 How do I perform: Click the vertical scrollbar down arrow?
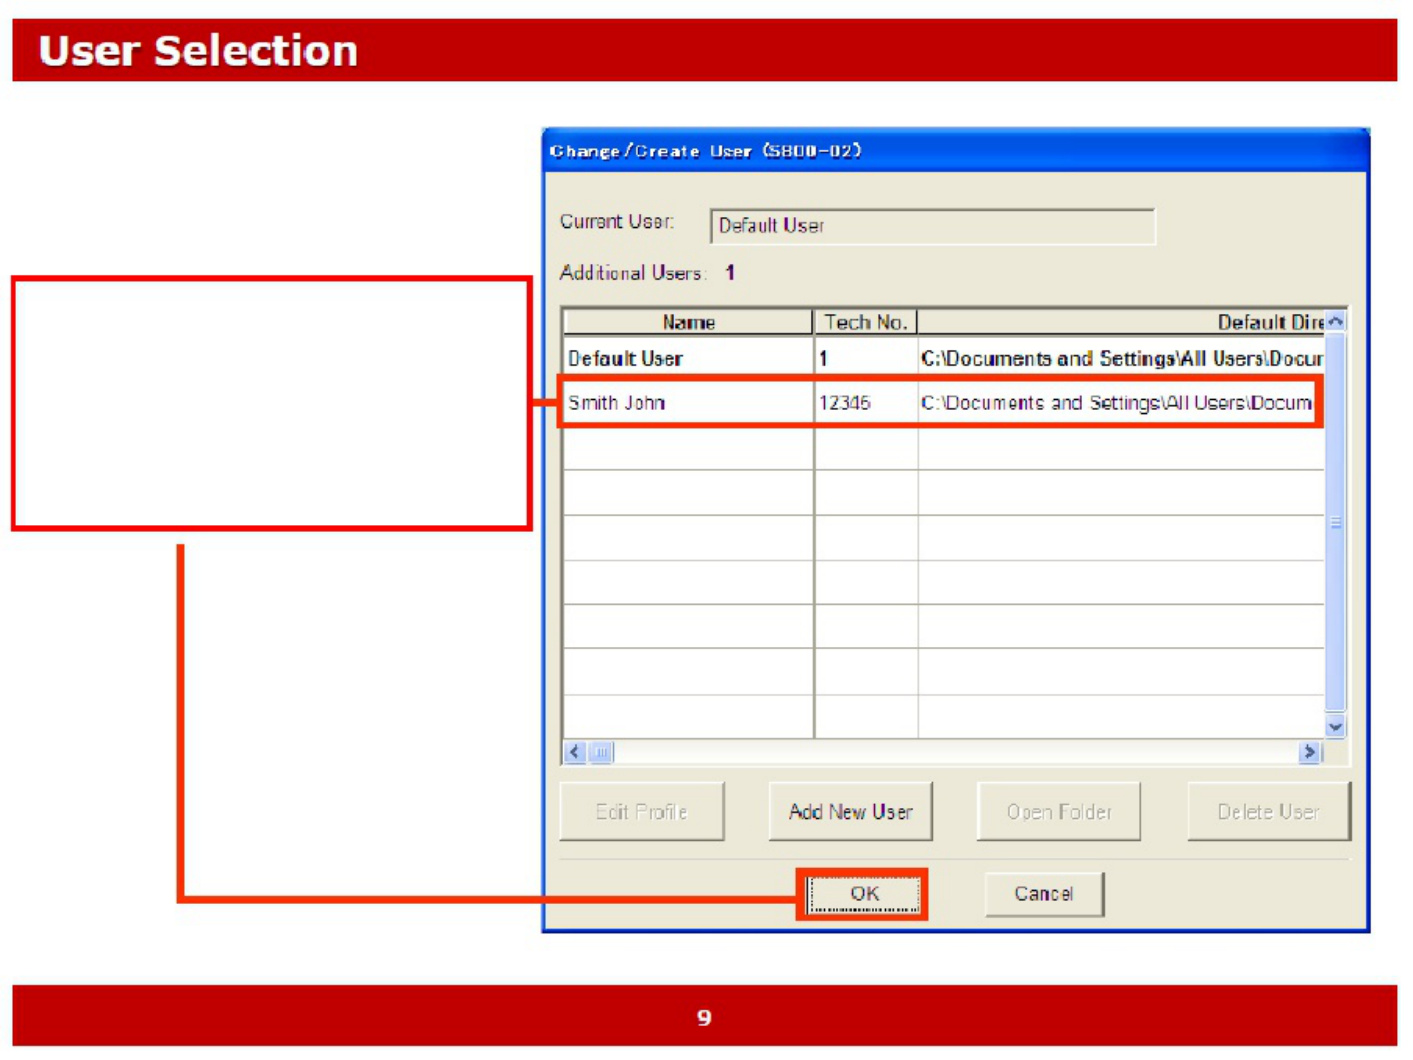[1336, 727]
